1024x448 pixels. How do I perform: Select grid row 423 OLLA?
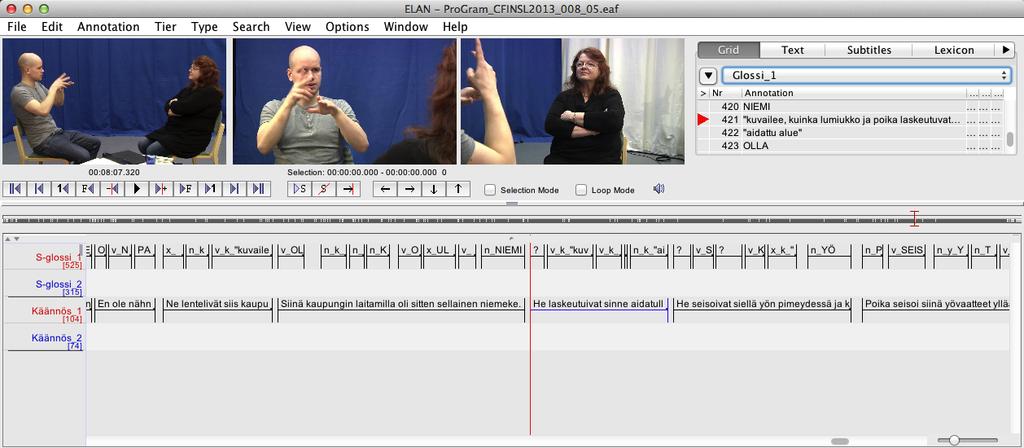[850, 146]
